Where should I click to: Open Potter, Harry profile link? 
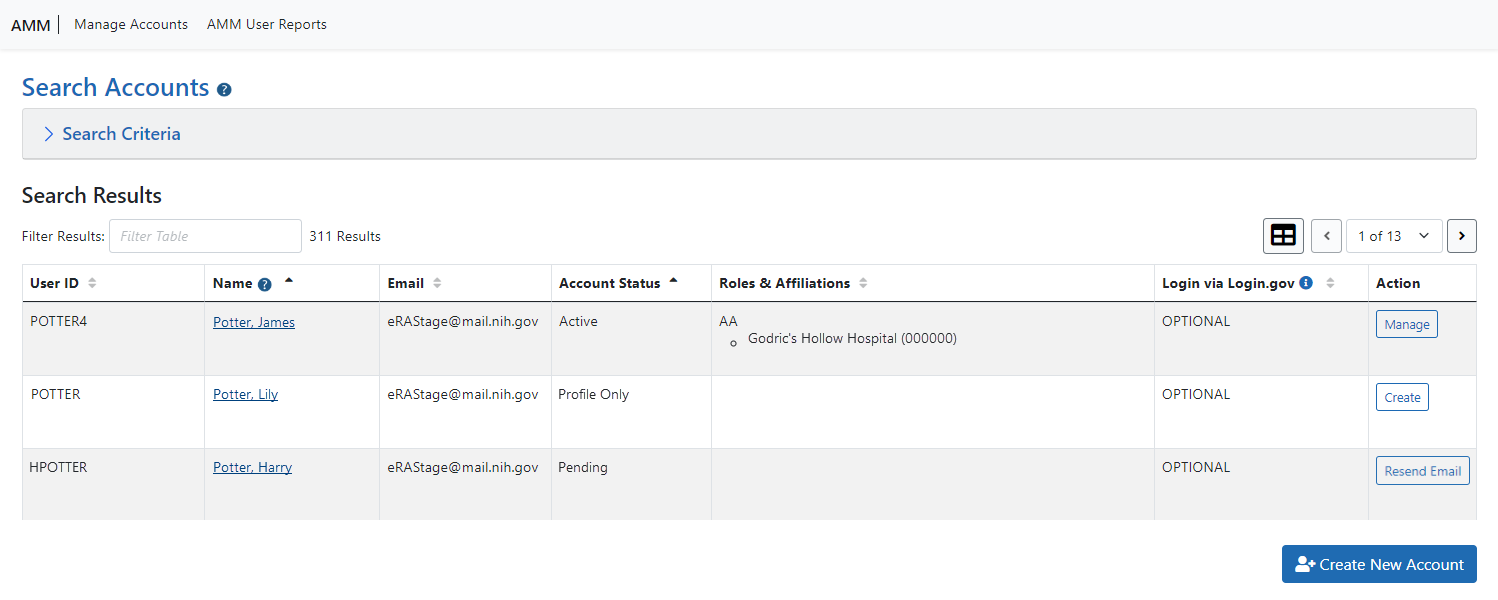pos(252,467)
